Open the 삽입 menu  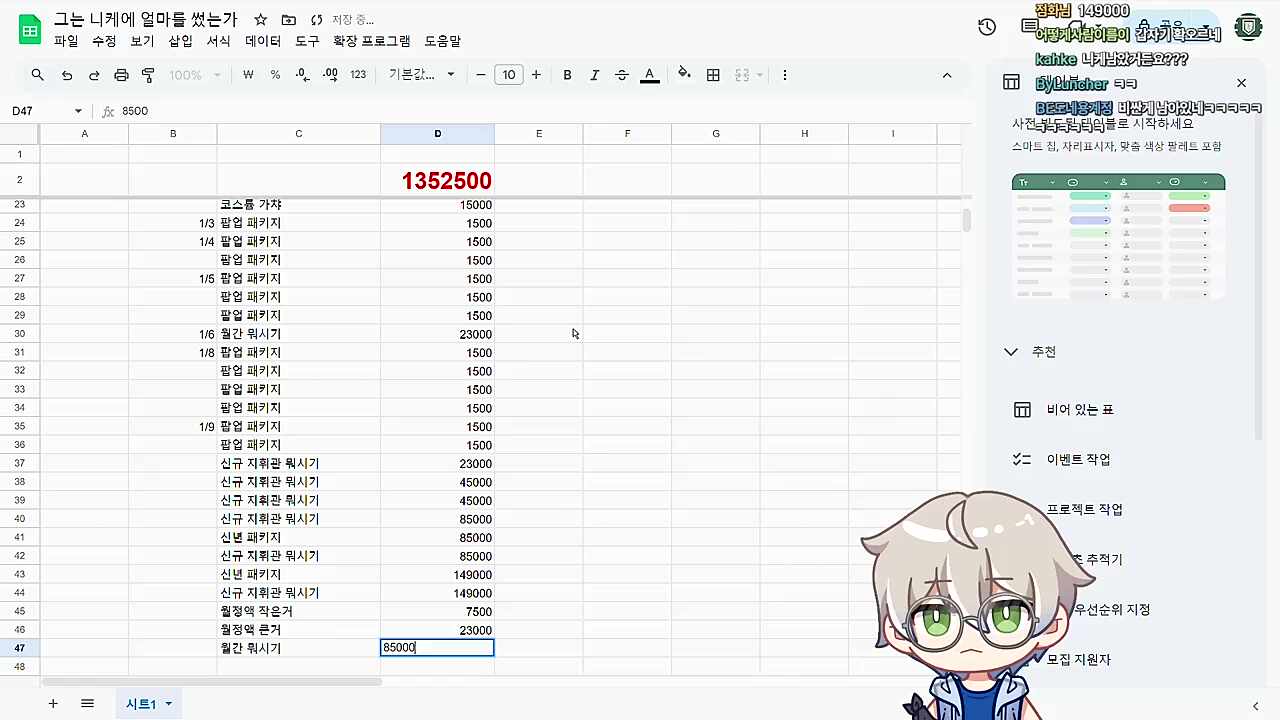tap(180, 41)
